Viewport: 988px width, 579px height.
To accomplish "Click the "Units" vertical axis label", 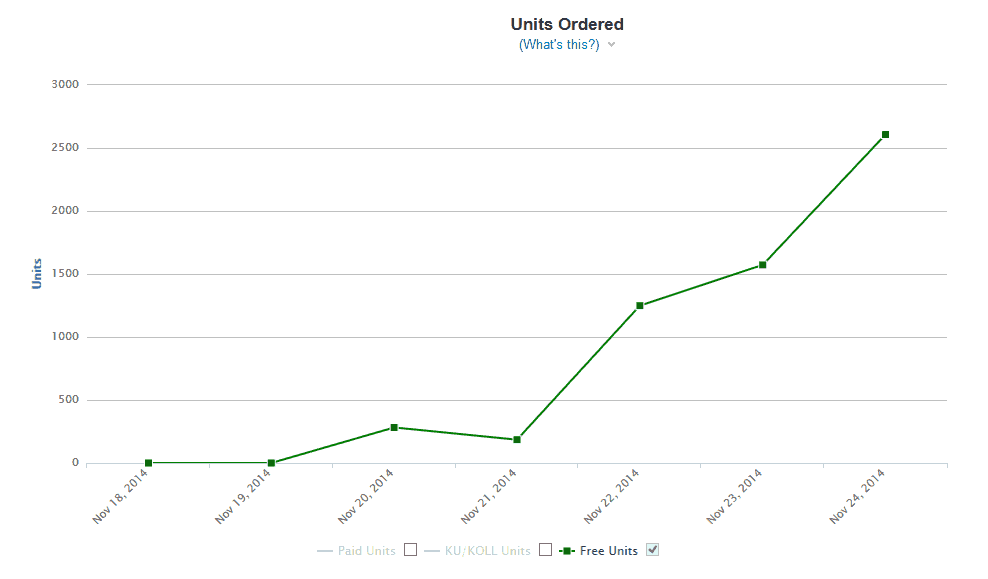I will pos(37,272).
